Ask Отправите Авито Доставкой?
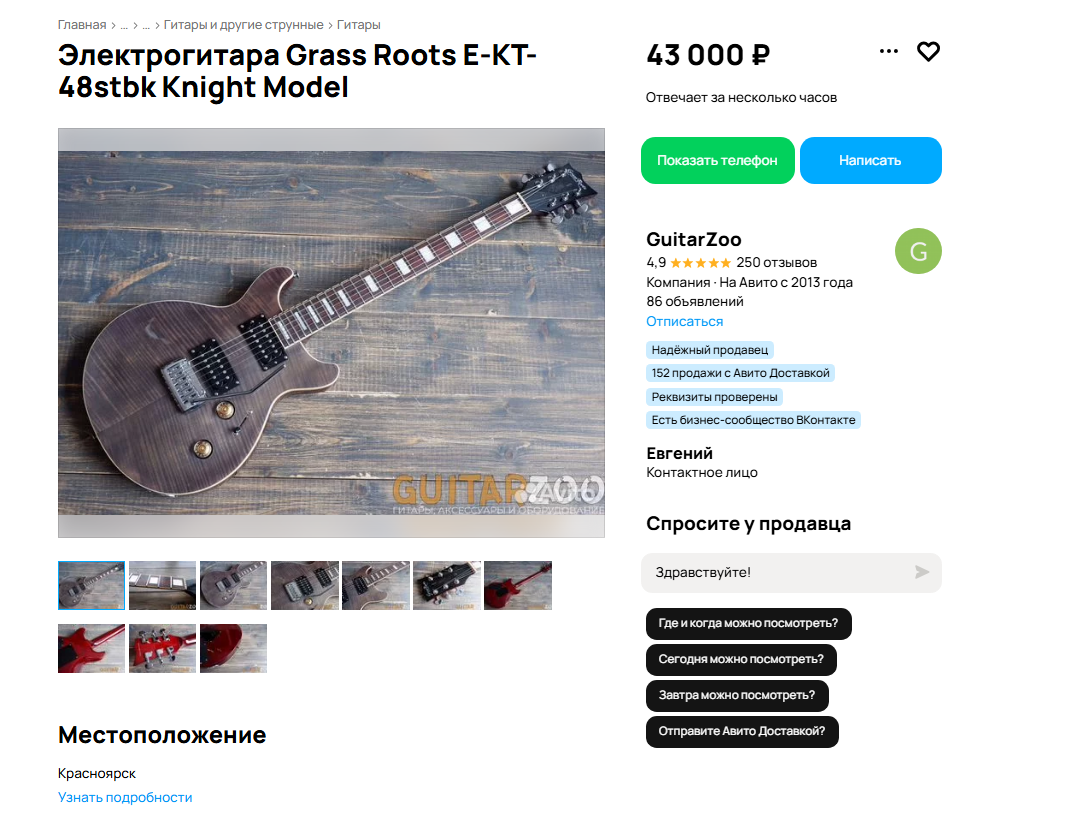1088x819 pixels. pos(742,732)
